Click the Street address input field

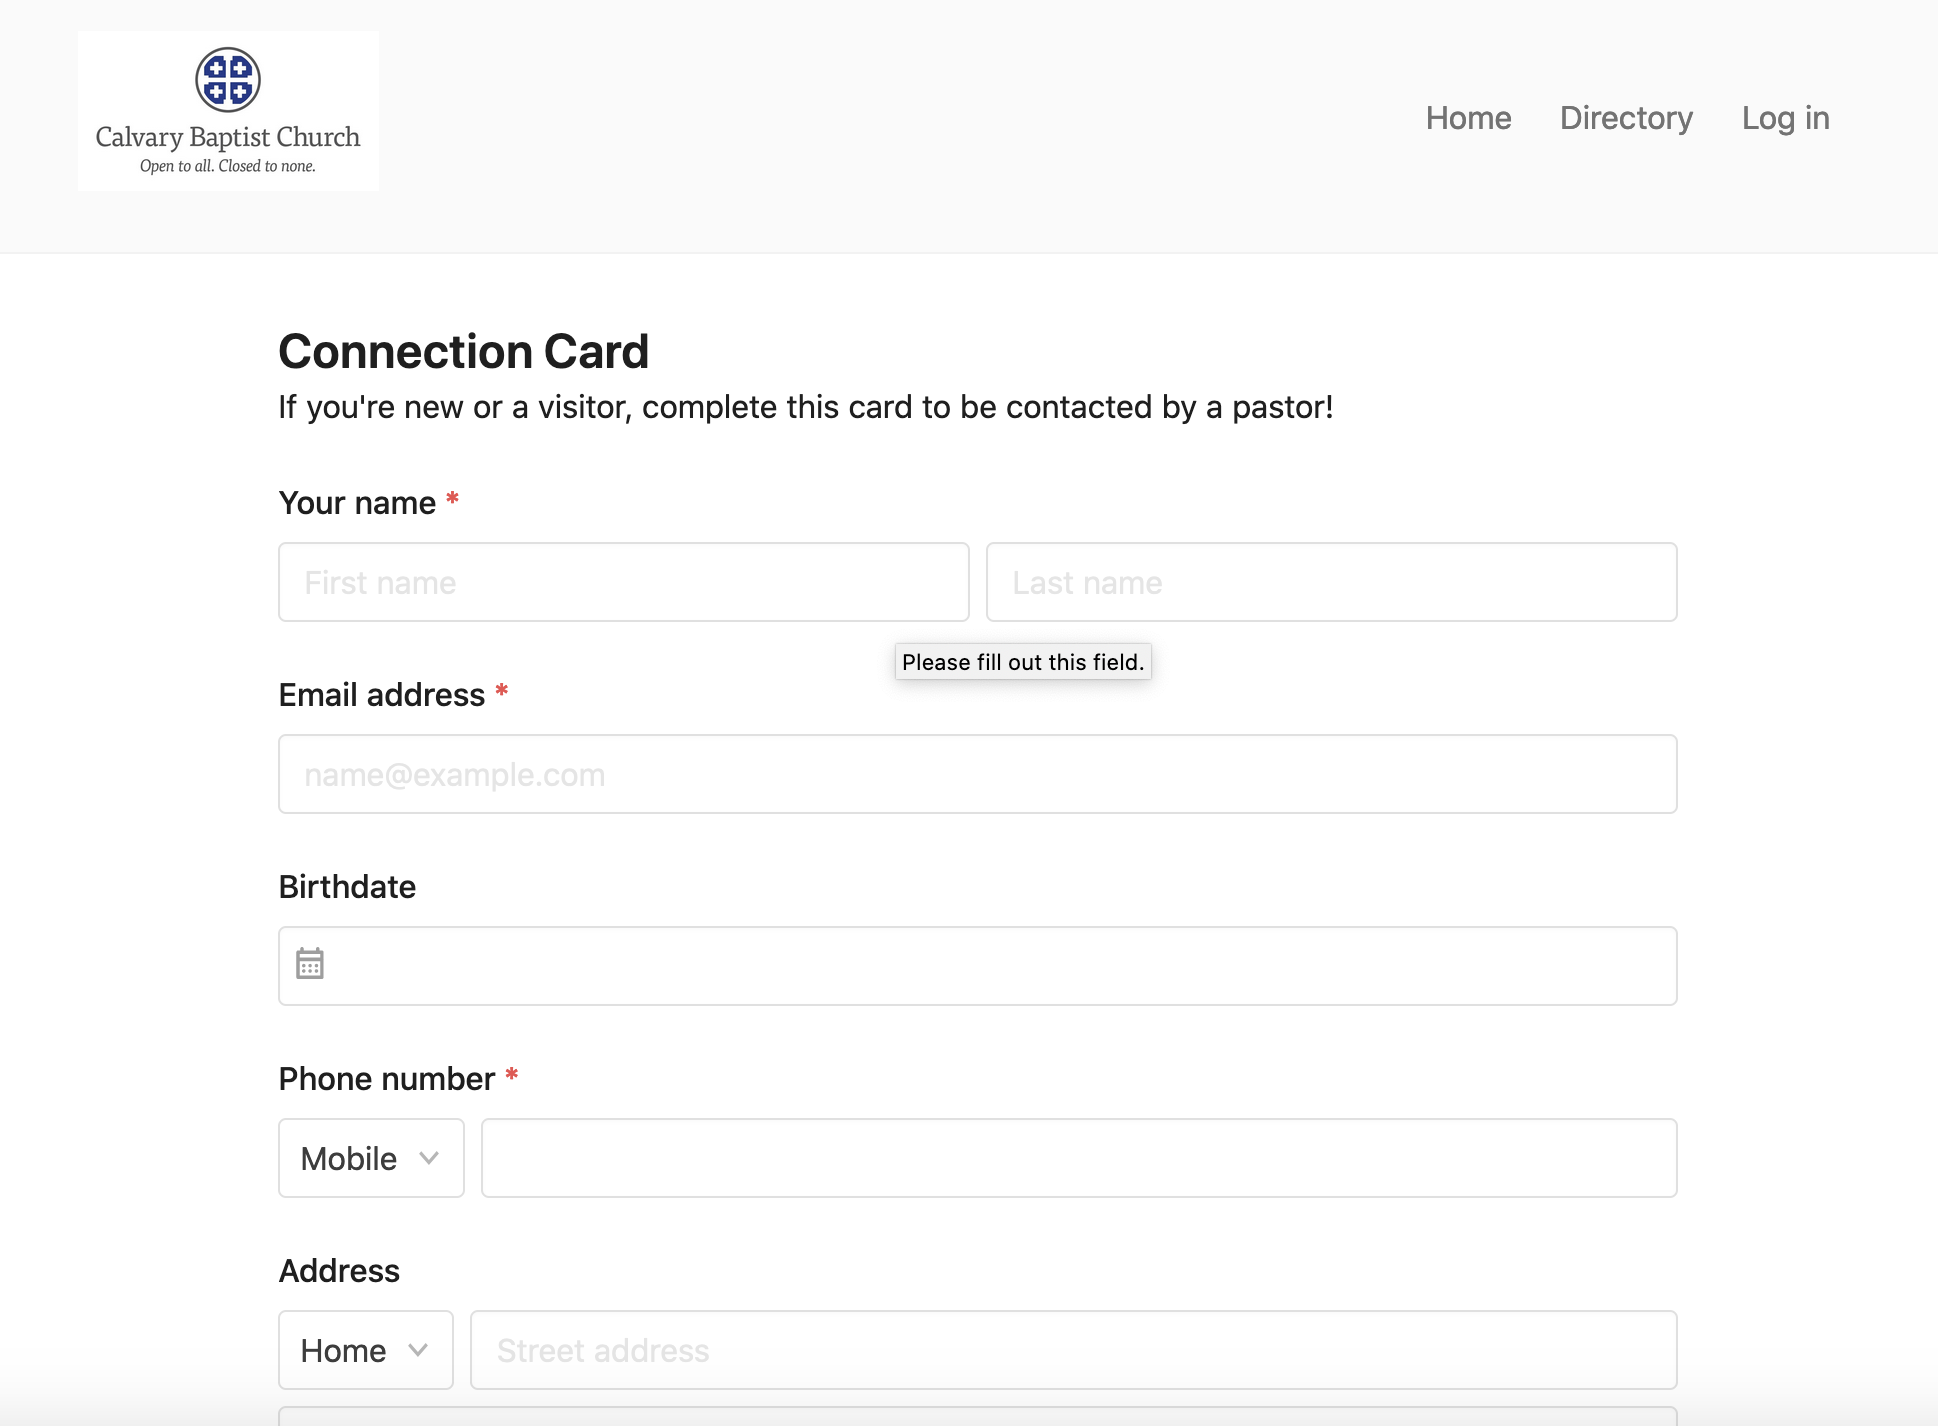click(1072, 1350)
